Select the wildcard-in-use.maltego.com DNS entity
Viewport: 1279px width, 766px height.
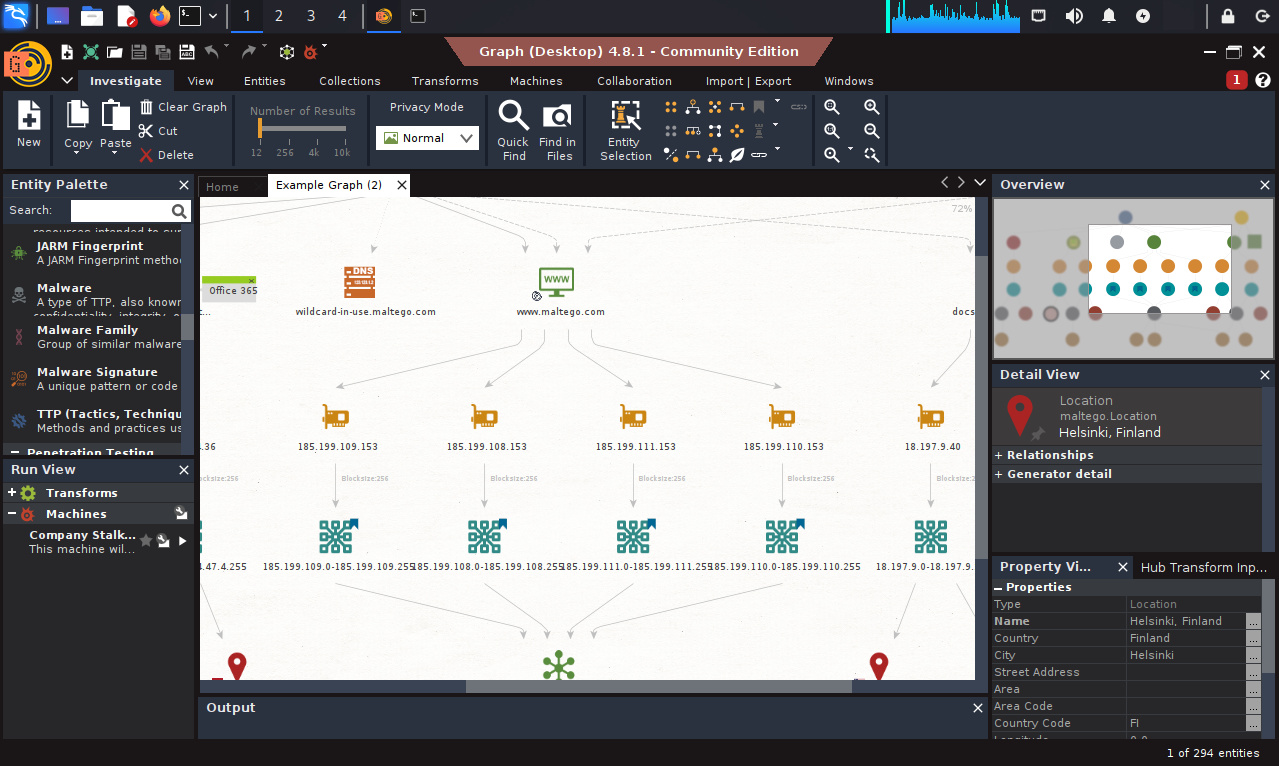tap(359, 281)
